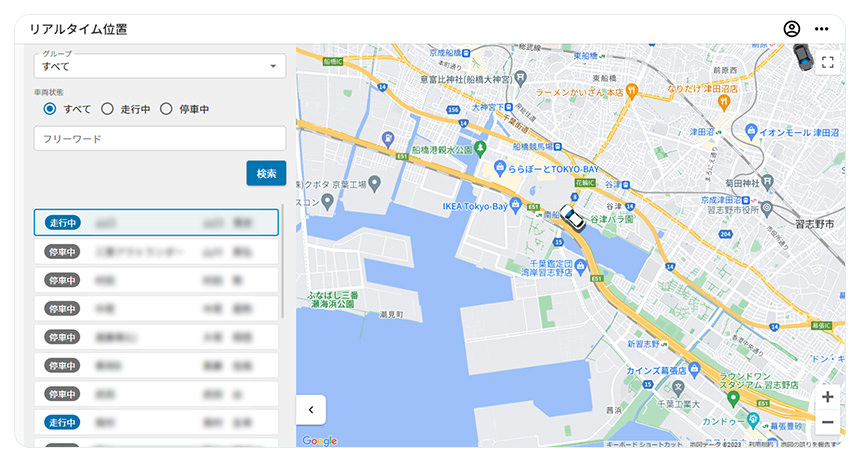860x462 pixels.
Task: Click the 菊田神社 shrine pin
Action: click(768, 182)
